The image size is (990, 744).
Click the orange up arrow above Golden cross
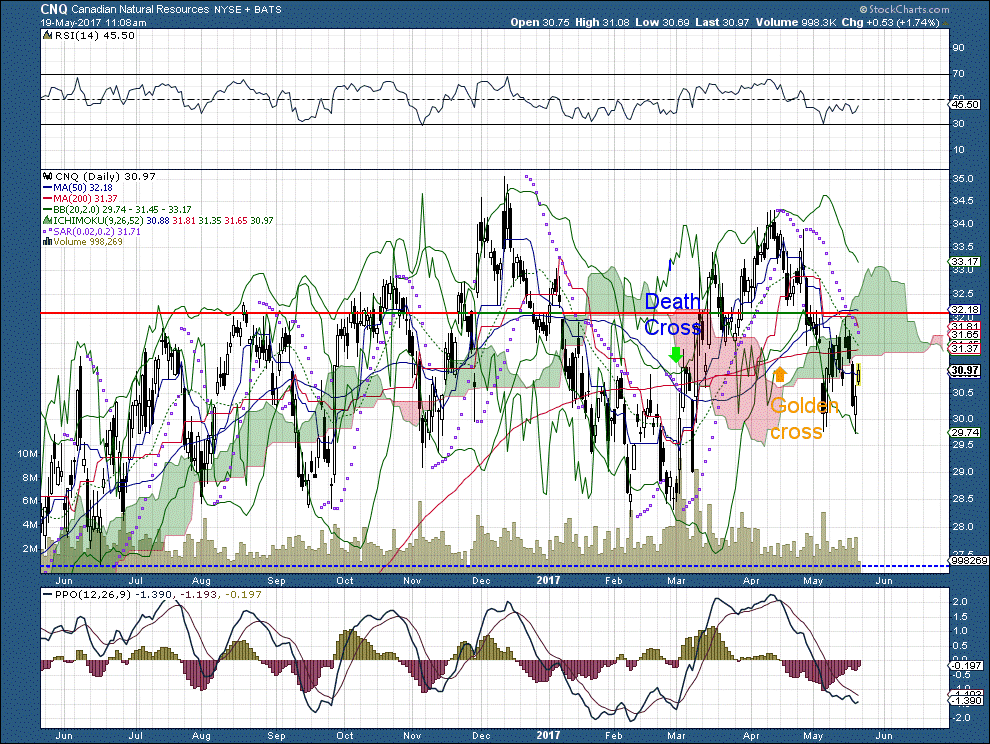point(779,374)
